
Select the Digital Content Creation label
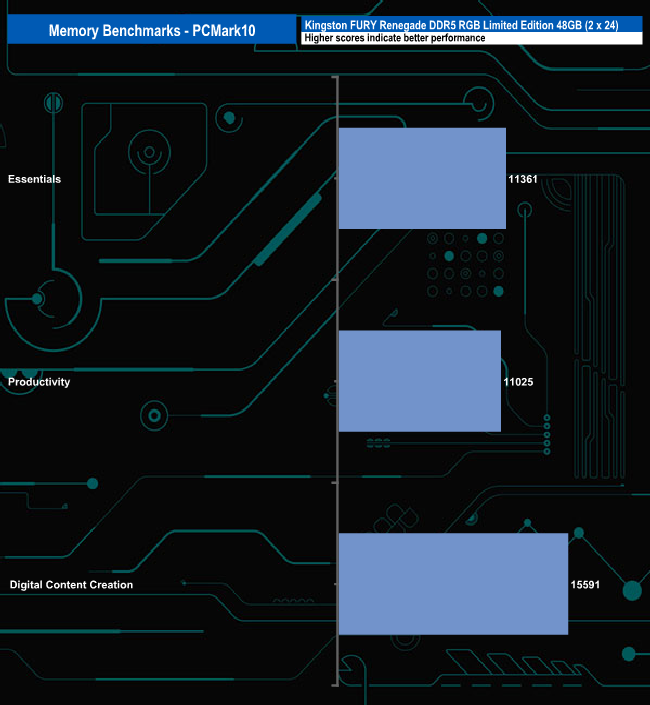pos(71,585)
